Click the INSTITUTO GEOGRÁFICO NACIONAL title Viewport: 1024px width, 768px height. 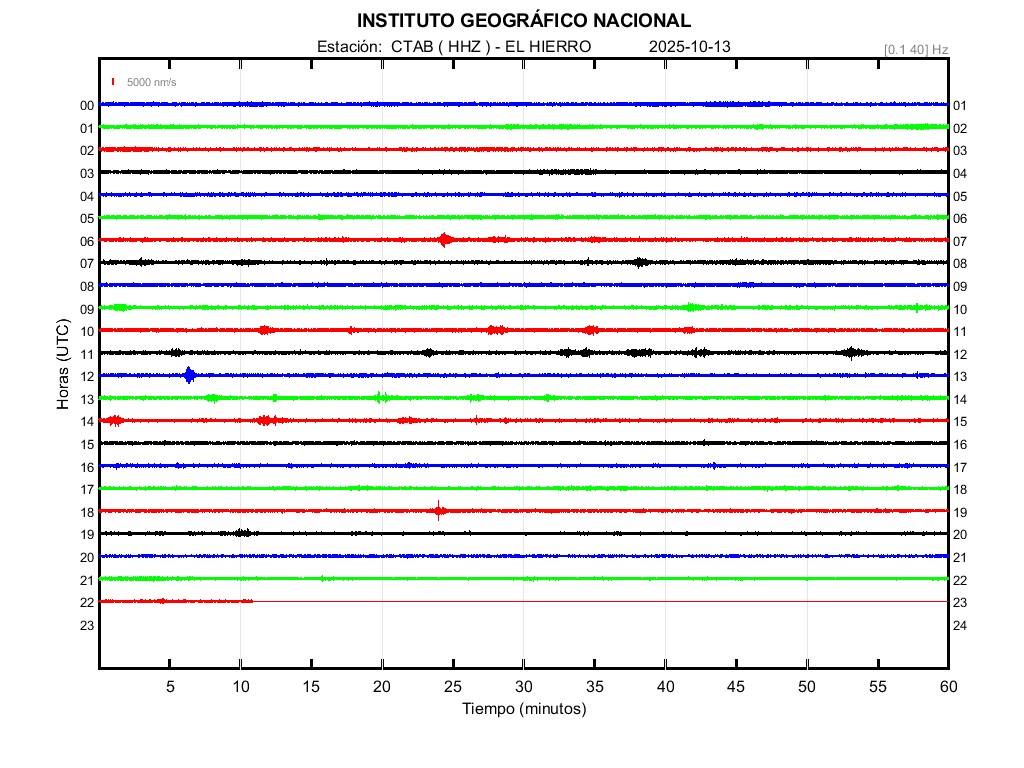click(524, 21)
